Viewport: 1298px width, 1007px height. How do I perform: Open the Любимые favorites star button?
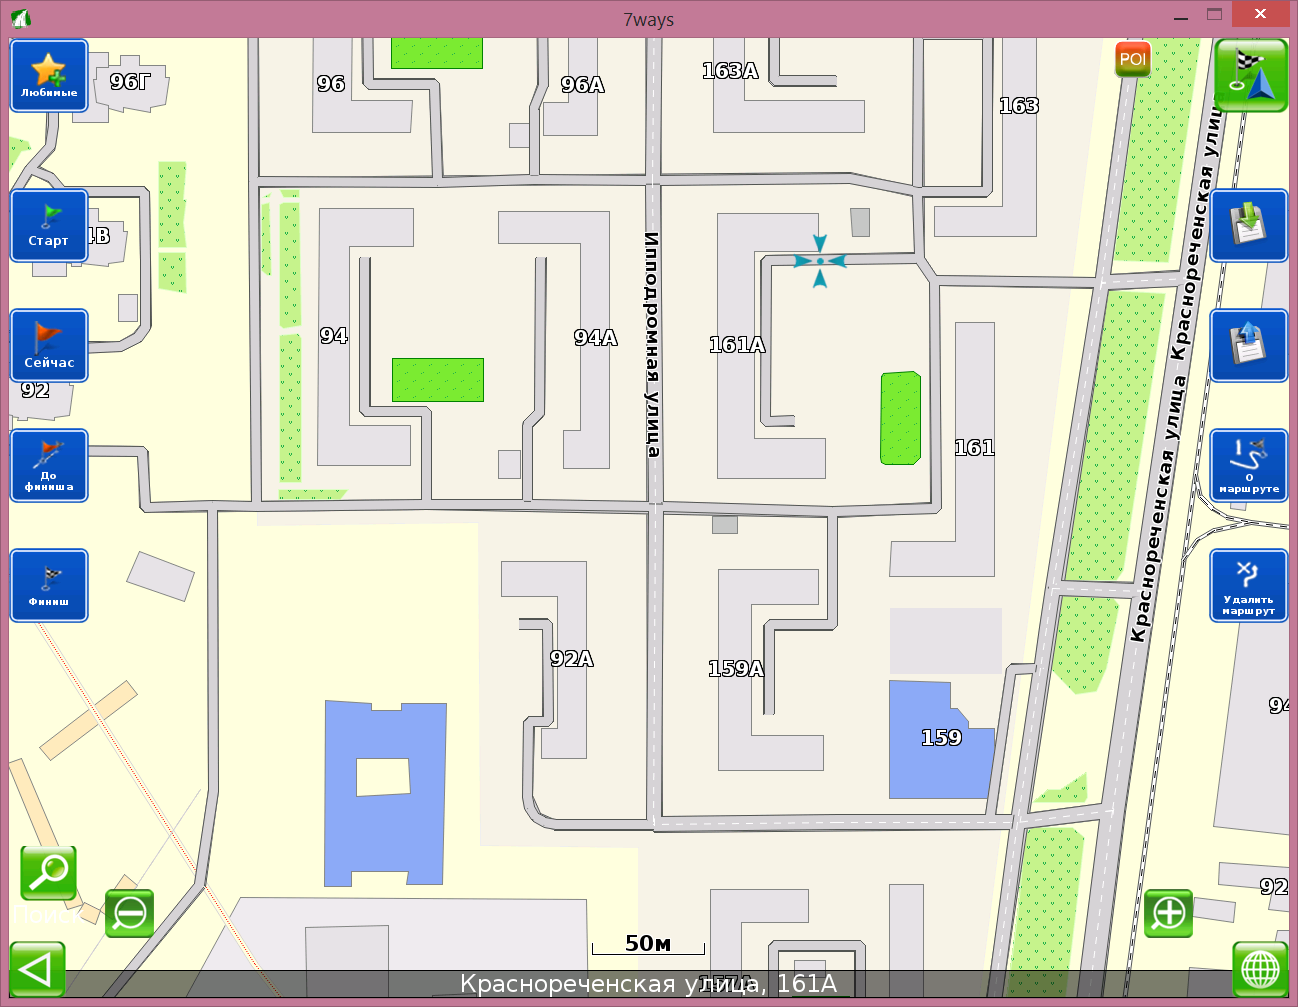pyautogui.click(x=49, y=76)
